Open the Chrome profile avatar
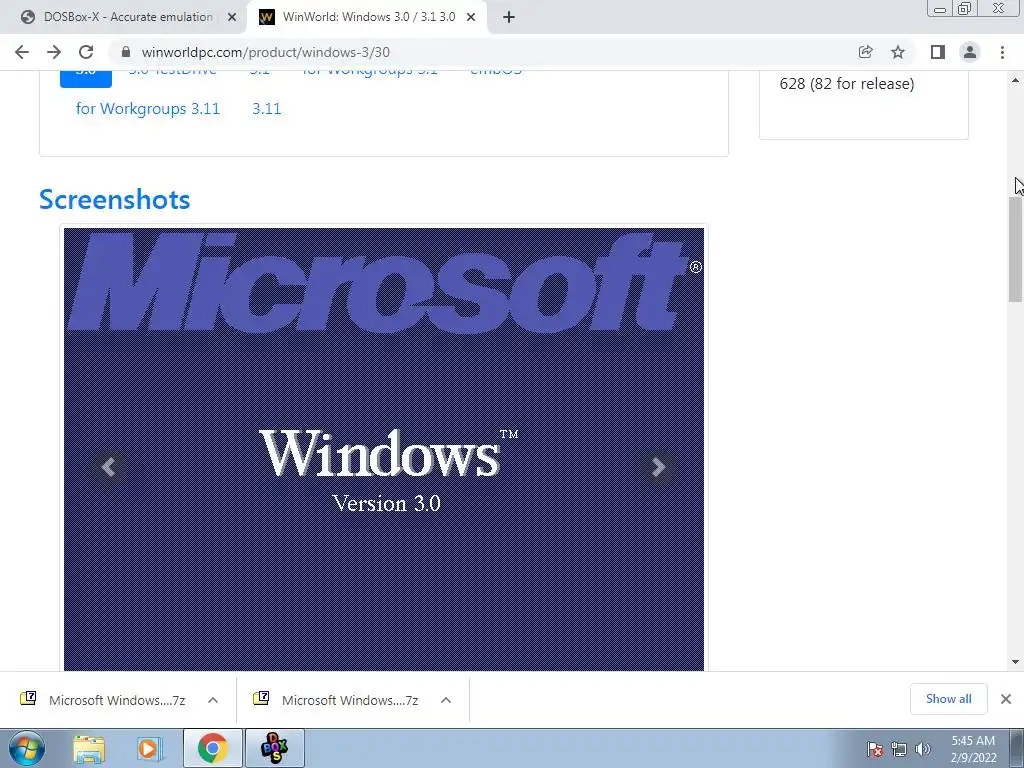 (970, 52)
